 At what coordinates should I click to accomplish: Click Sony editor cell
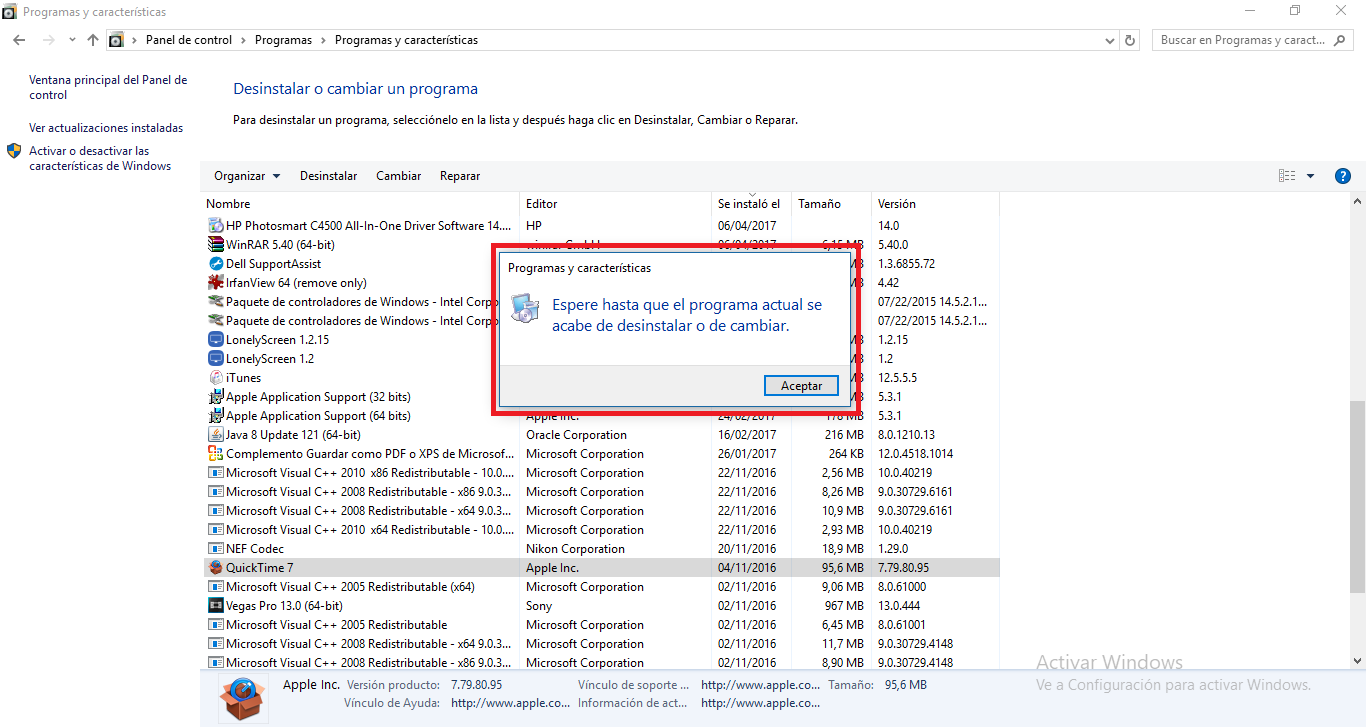[x=539, y=606]
